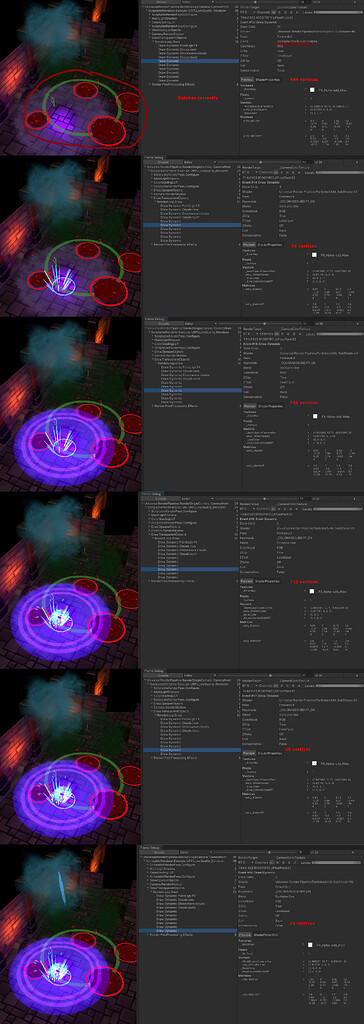Image resolution: width=364 pixels, height=1024 pixels.
Task: Click the white texture swatch in bottom panel
Action: click(310, 944)
